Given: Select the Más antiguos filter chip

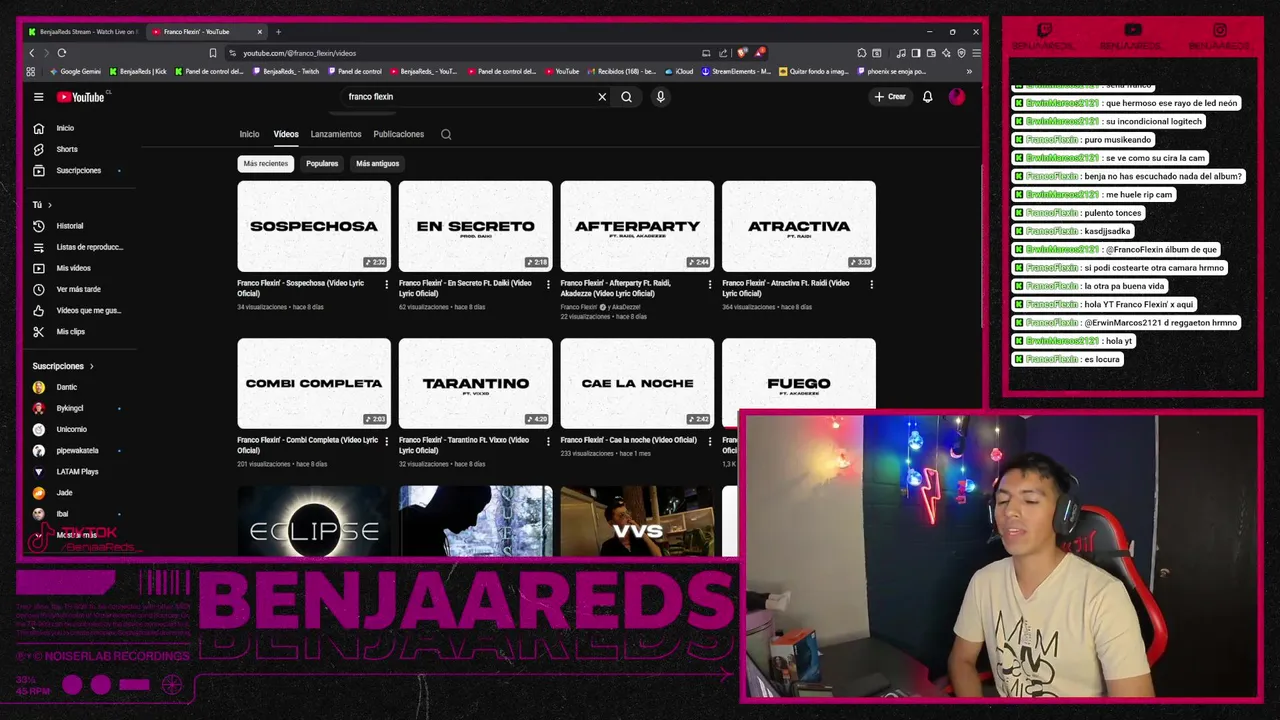Looking at the screenshot, I should tap(377, 163).
